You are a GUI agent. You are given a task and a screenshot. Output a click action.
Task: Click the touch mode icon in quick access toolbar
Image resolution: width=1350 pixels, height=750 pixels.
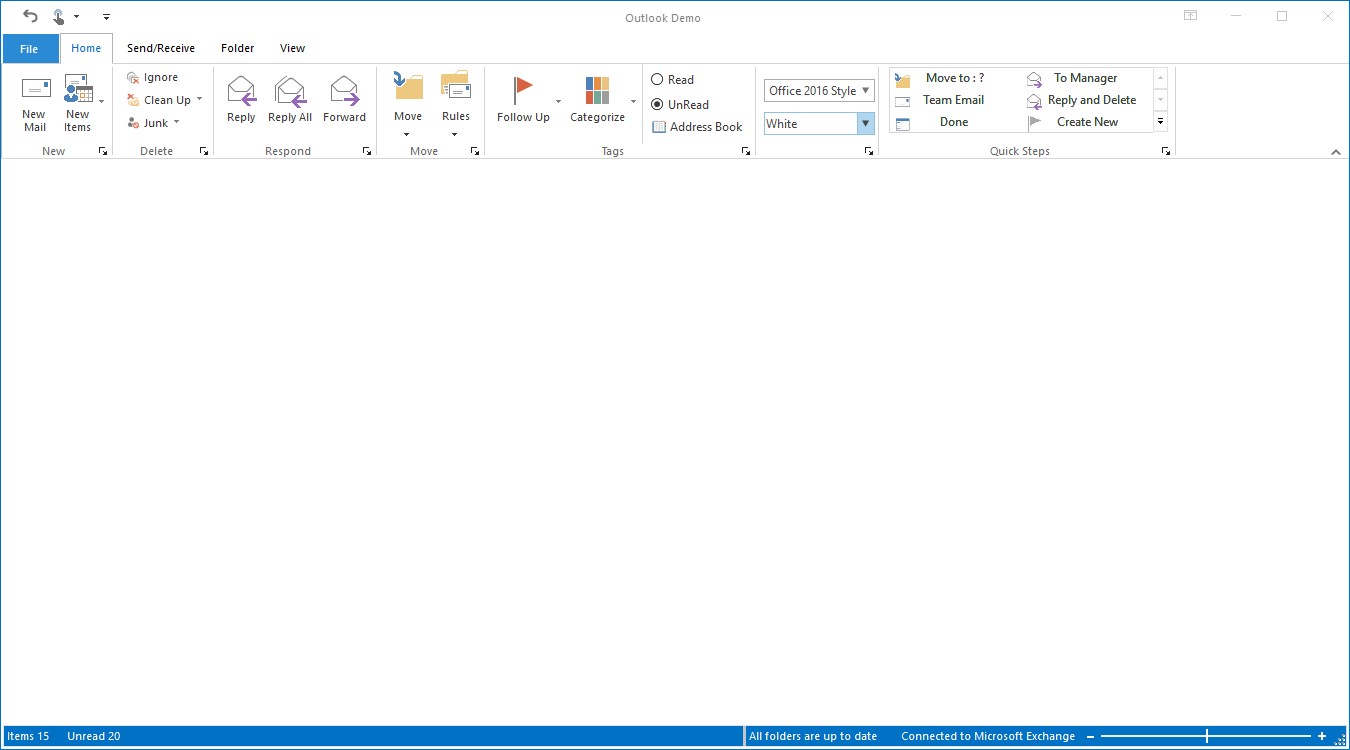(59, 16)
